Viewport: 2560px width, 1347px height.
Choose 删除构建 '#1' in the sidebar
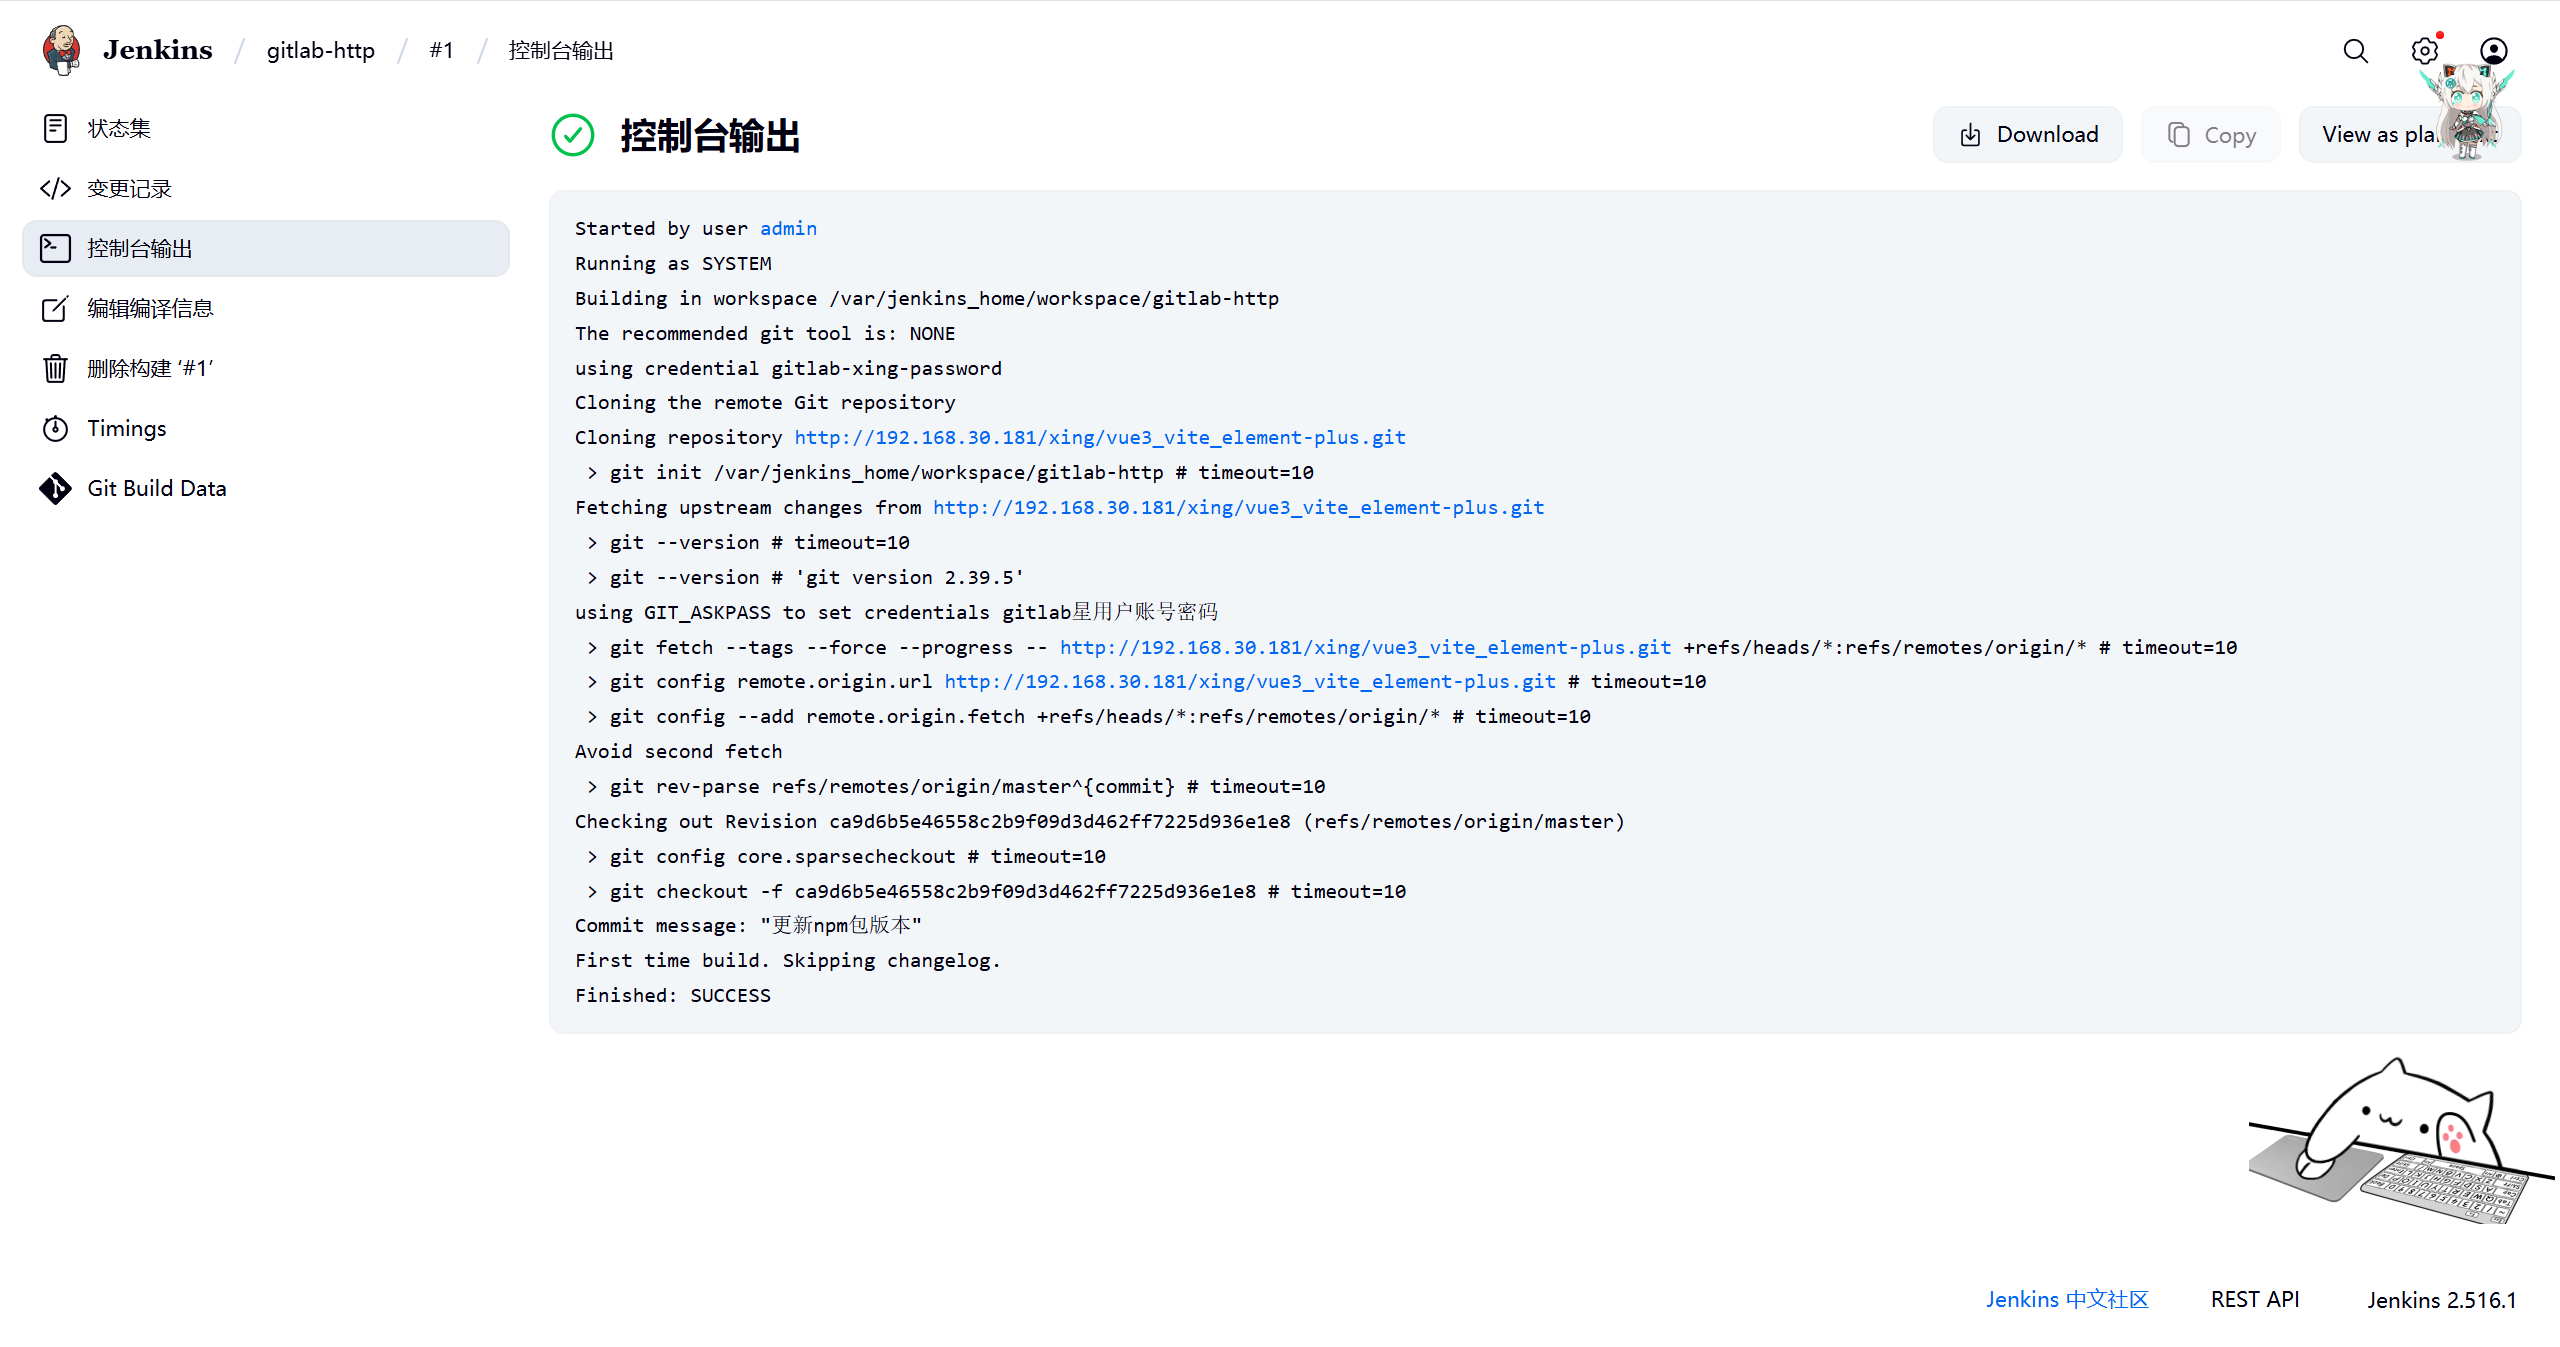(x=266, y=368)
